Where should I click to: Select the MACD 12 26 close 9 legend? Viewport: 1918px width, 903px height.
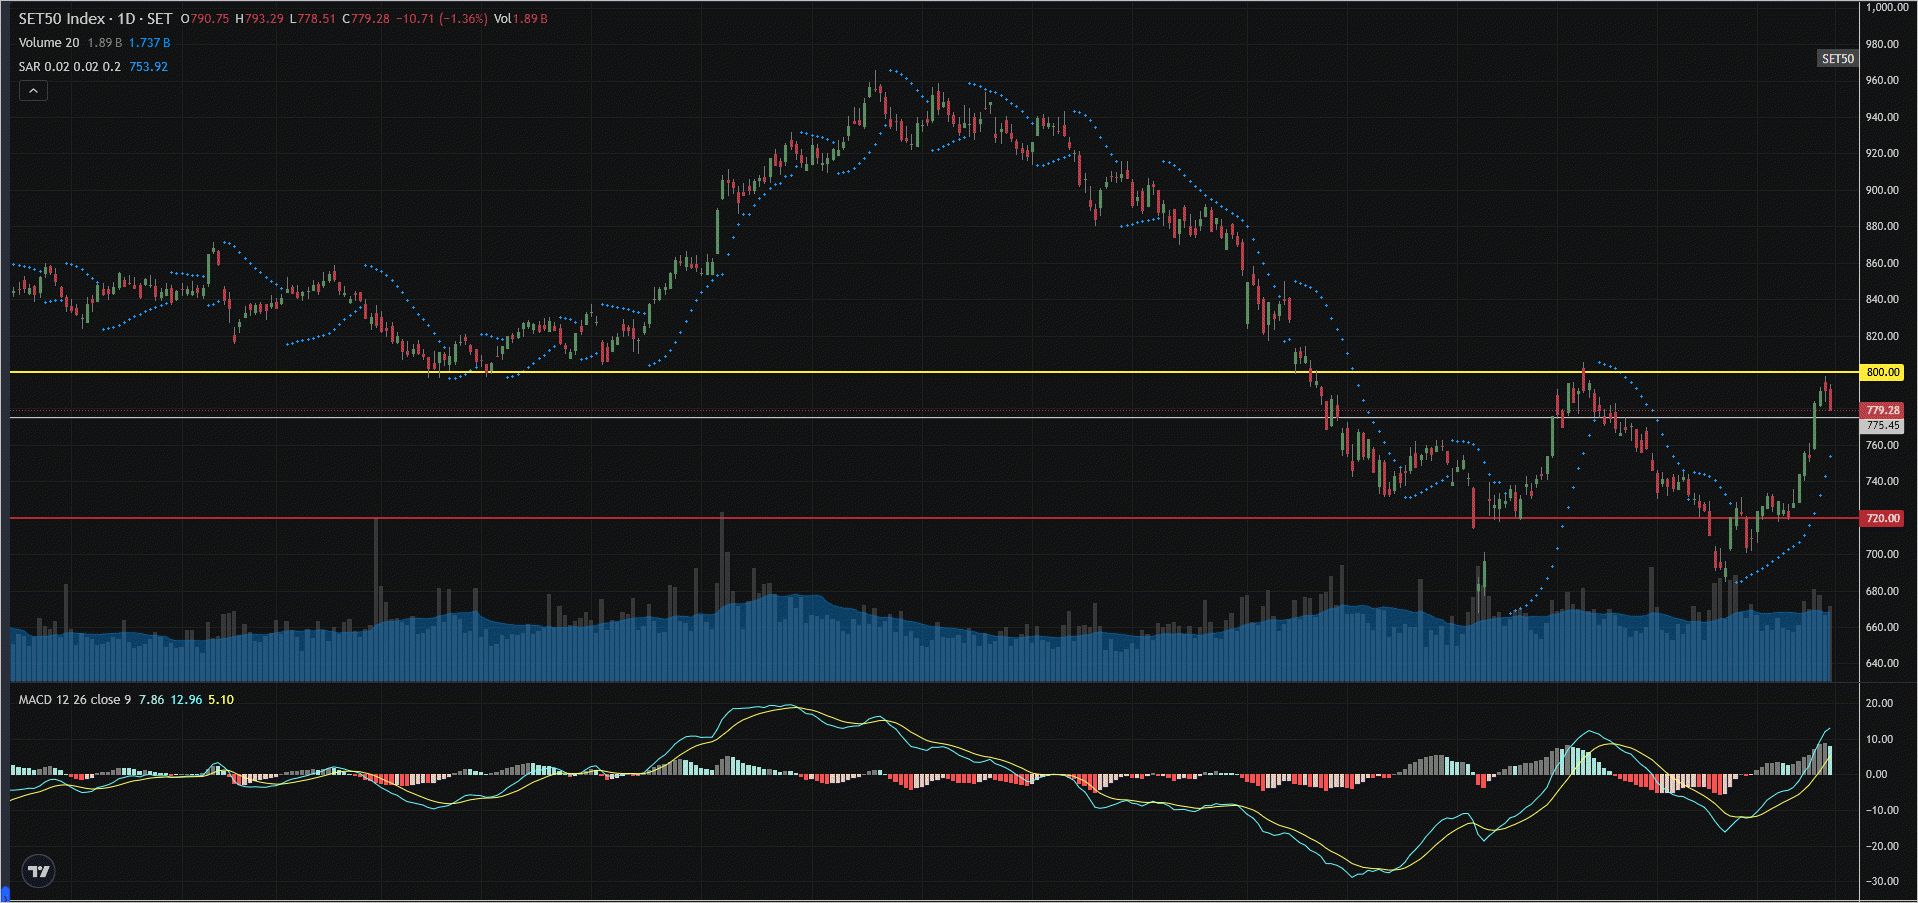74,700
